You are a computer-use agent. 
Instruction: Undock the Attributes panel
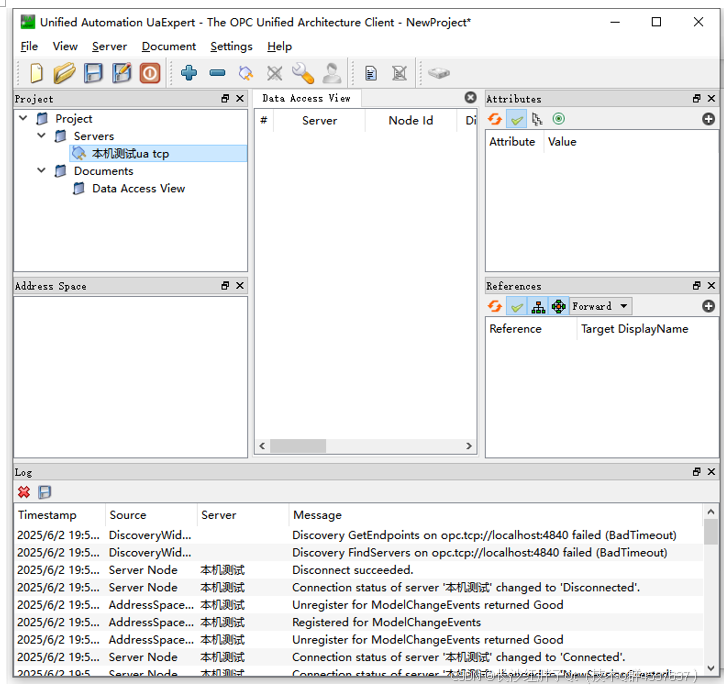click(697, 98)
